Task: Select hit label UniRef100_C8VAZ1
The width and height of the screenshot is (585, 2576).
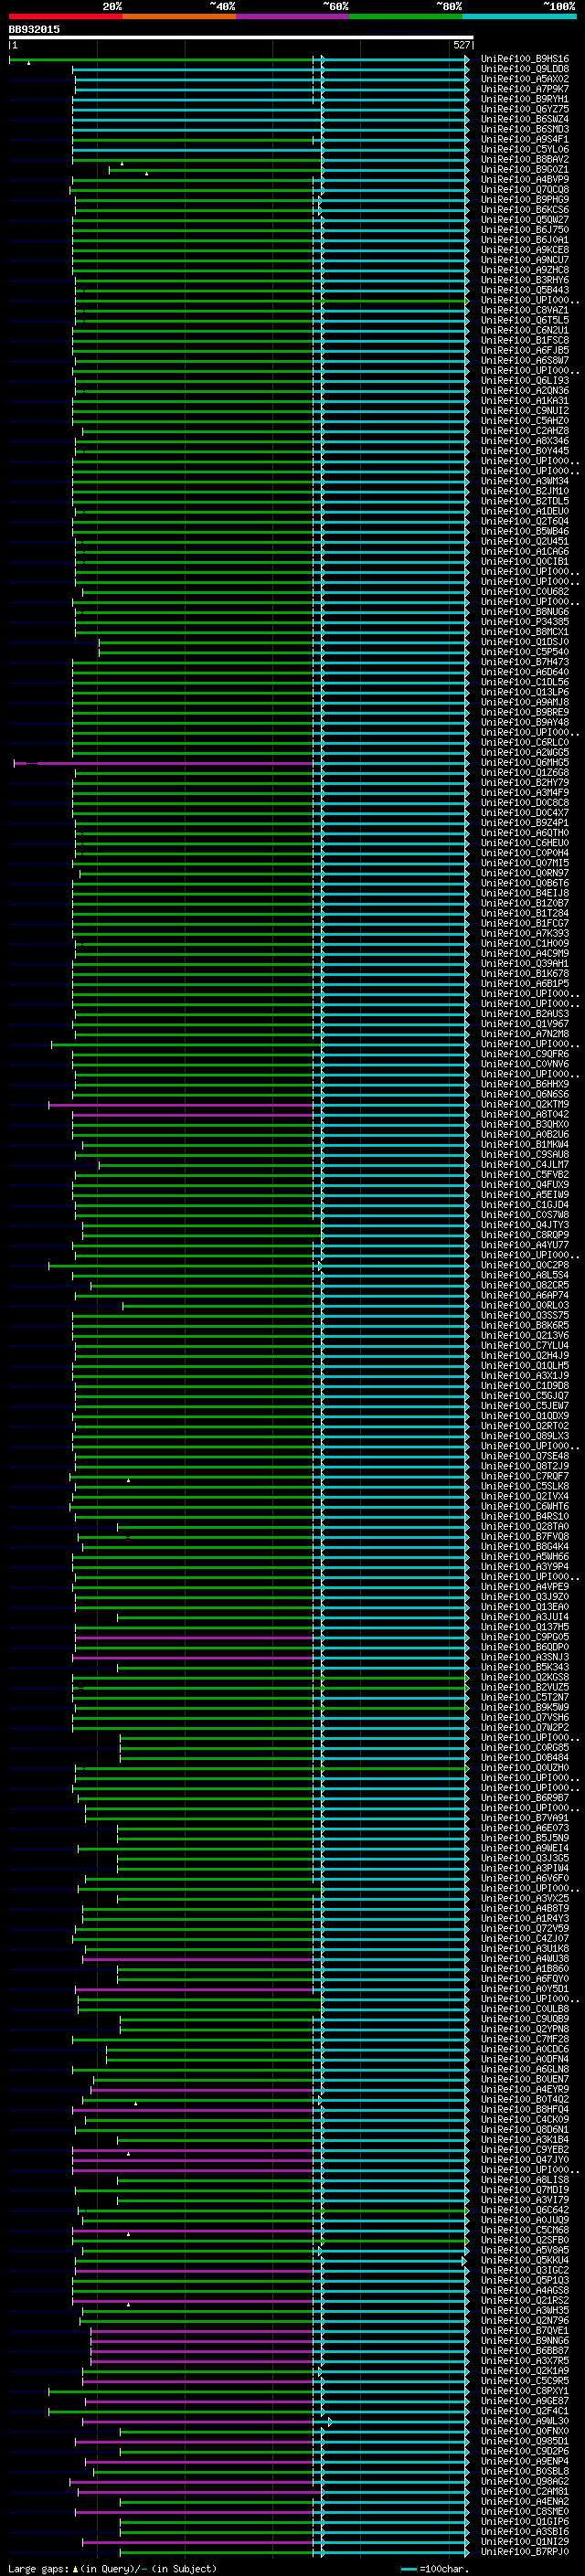Action: coord(525,310)
